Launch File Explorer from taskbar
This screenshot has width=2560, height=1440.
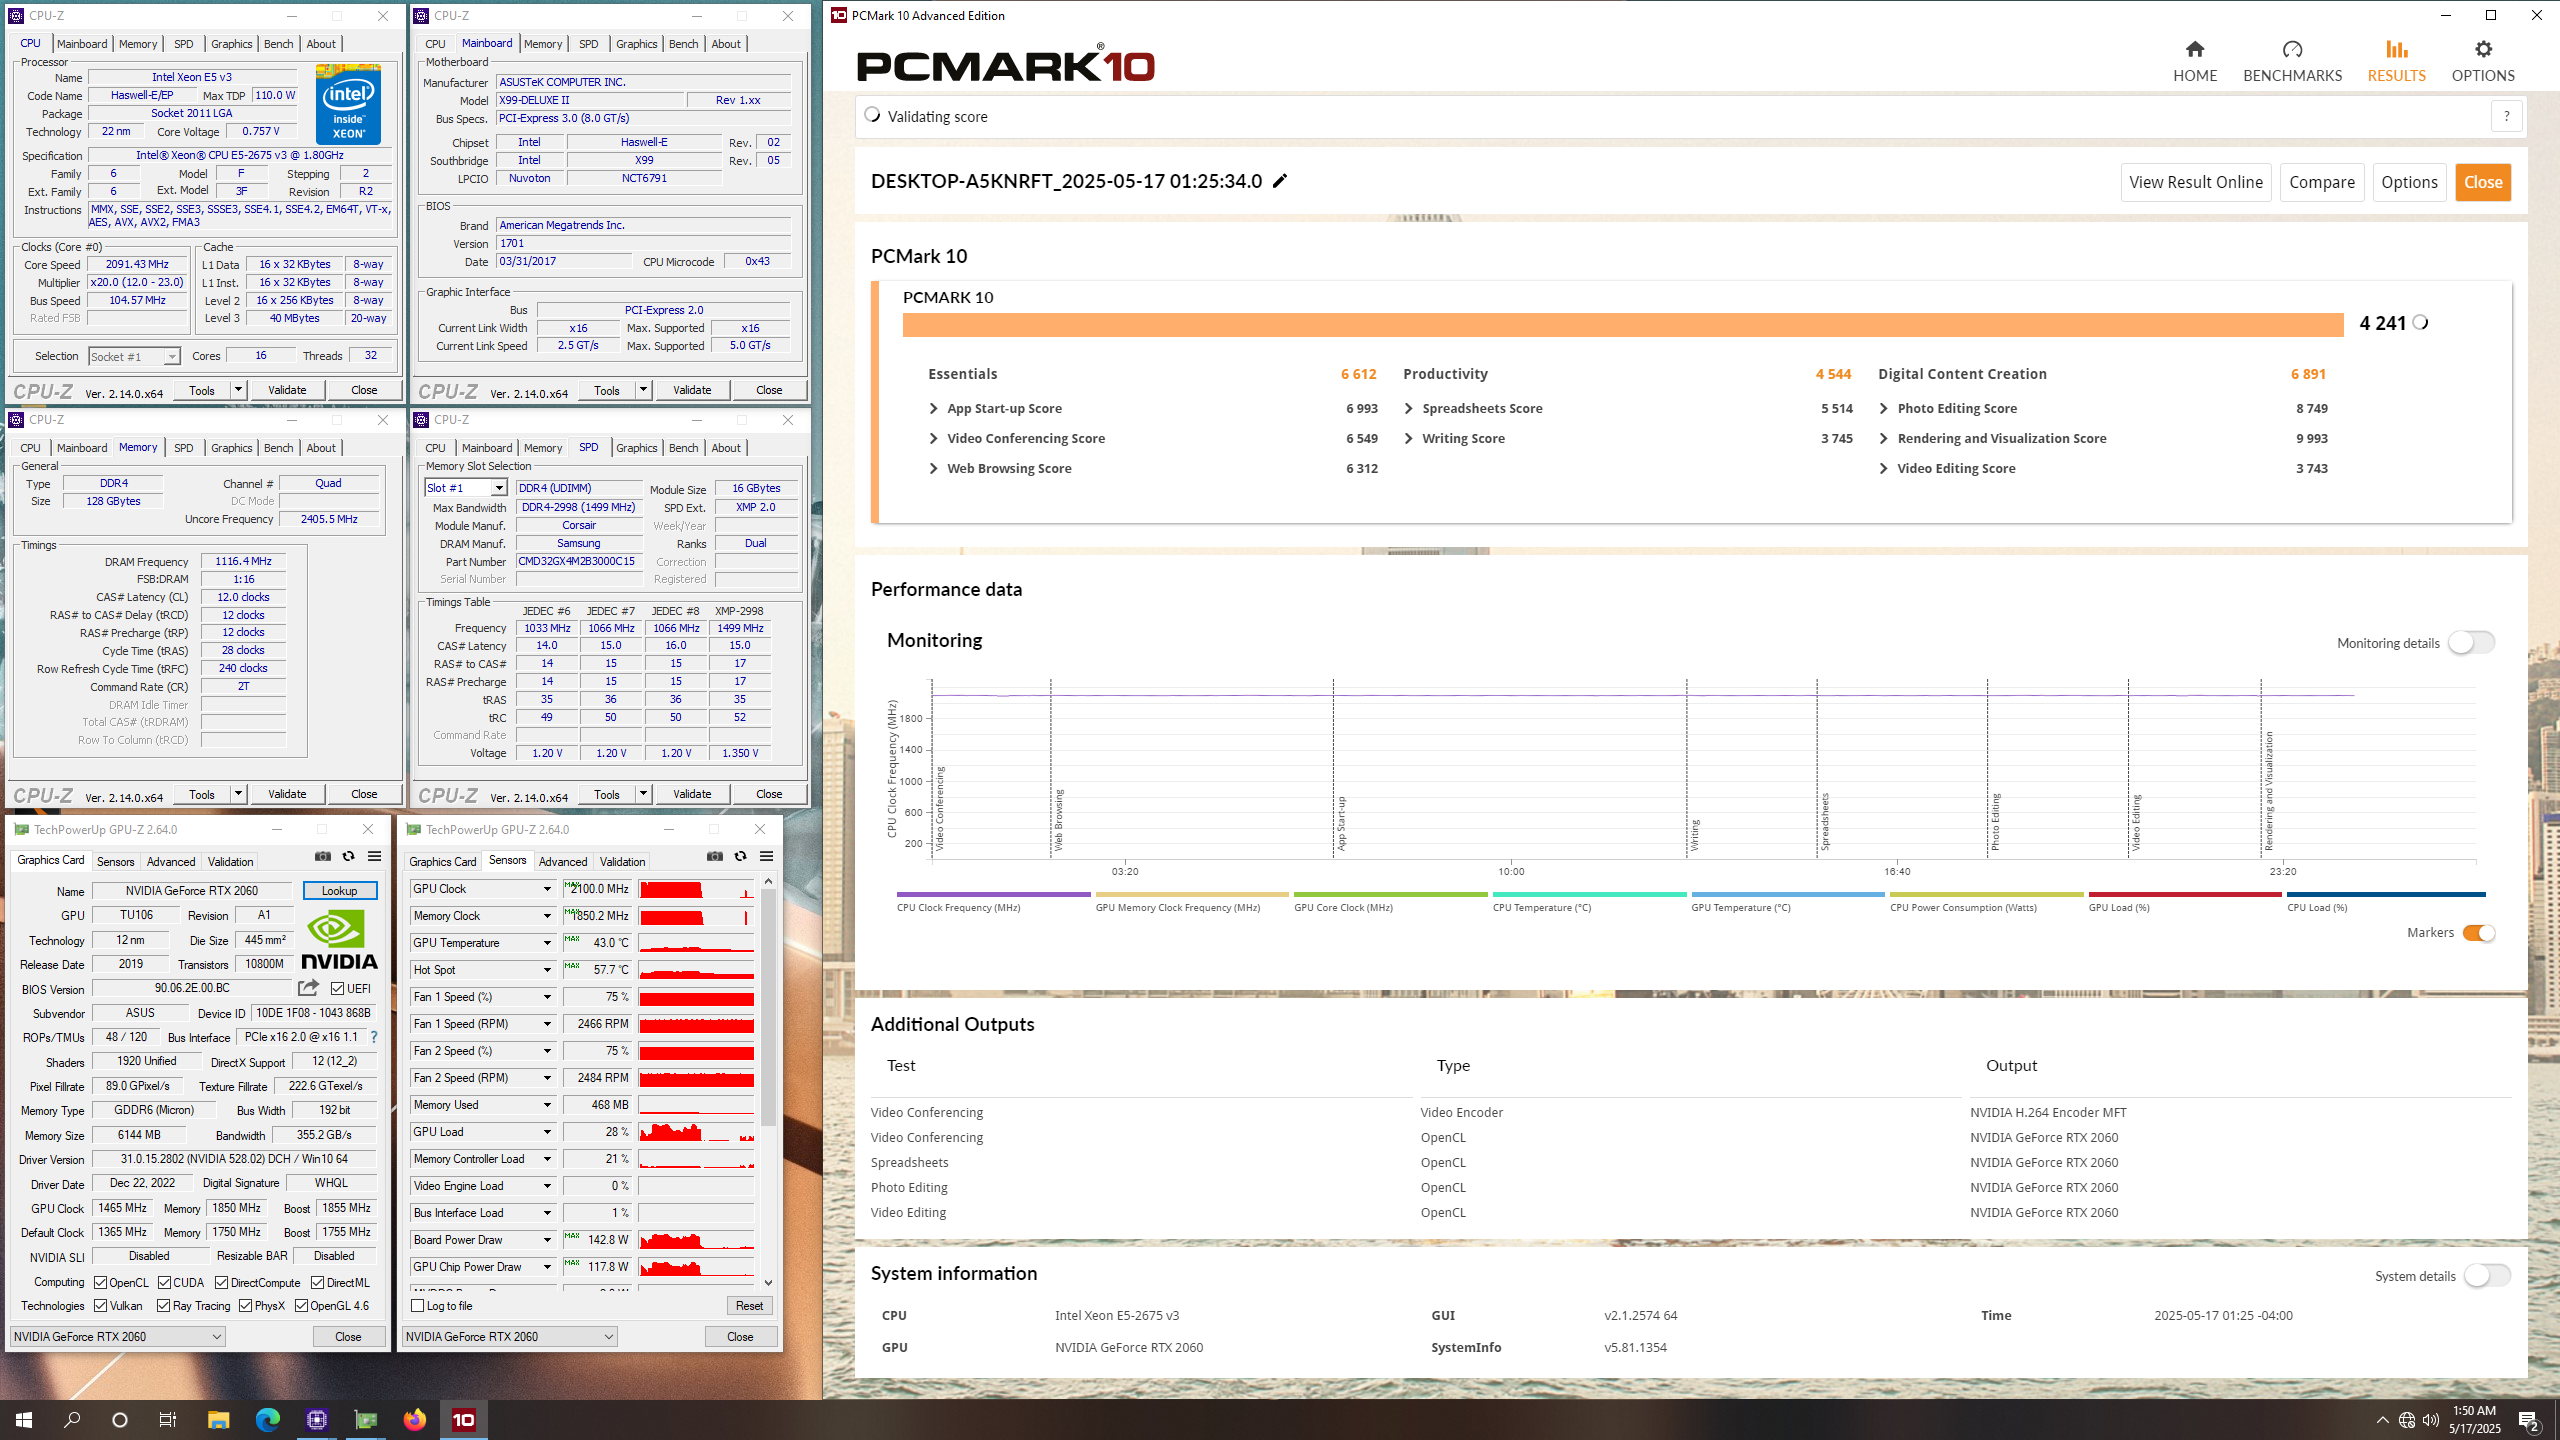(218, 1419)
